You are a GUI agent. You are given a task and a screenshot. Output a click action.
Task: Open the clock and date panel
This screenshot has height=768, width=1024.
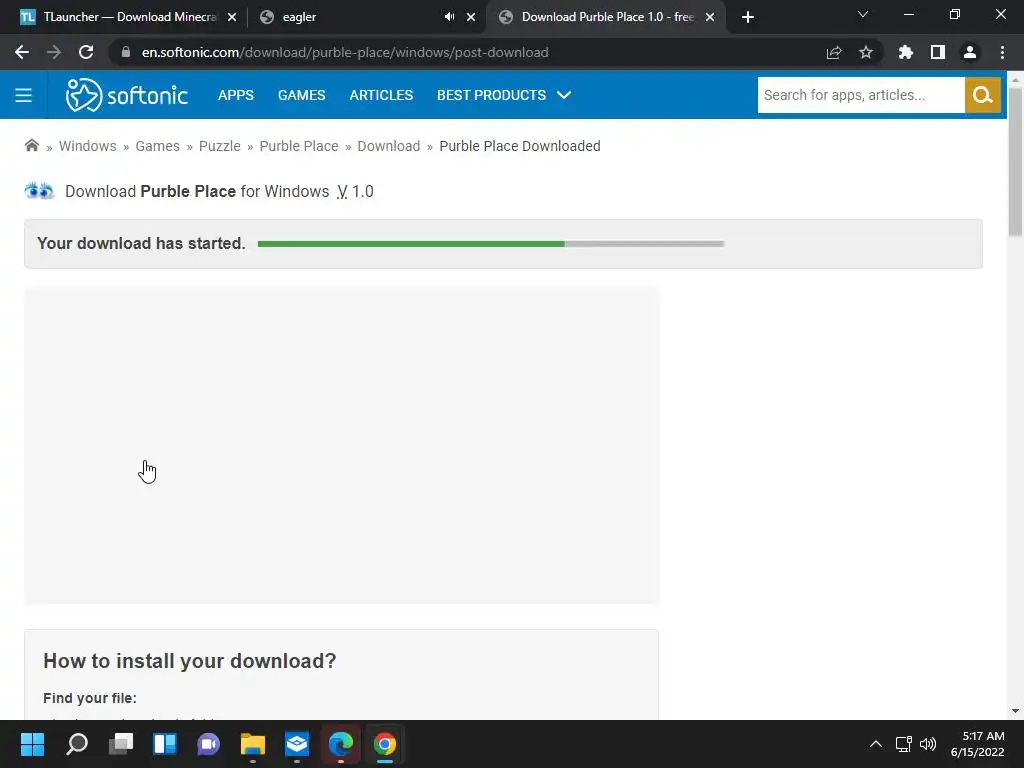pyautogui.click(x=977, y=744)
